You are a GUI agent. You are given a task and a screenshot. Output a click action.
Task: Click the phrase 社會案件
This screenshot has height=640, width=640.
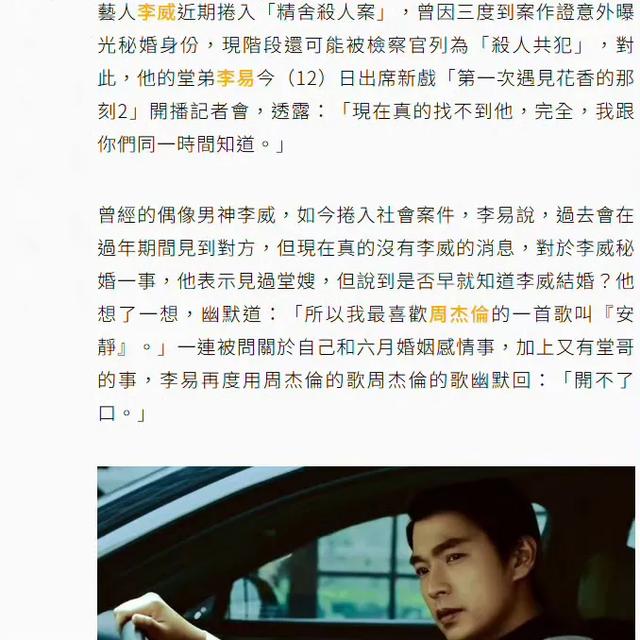(x=415, y=215)
